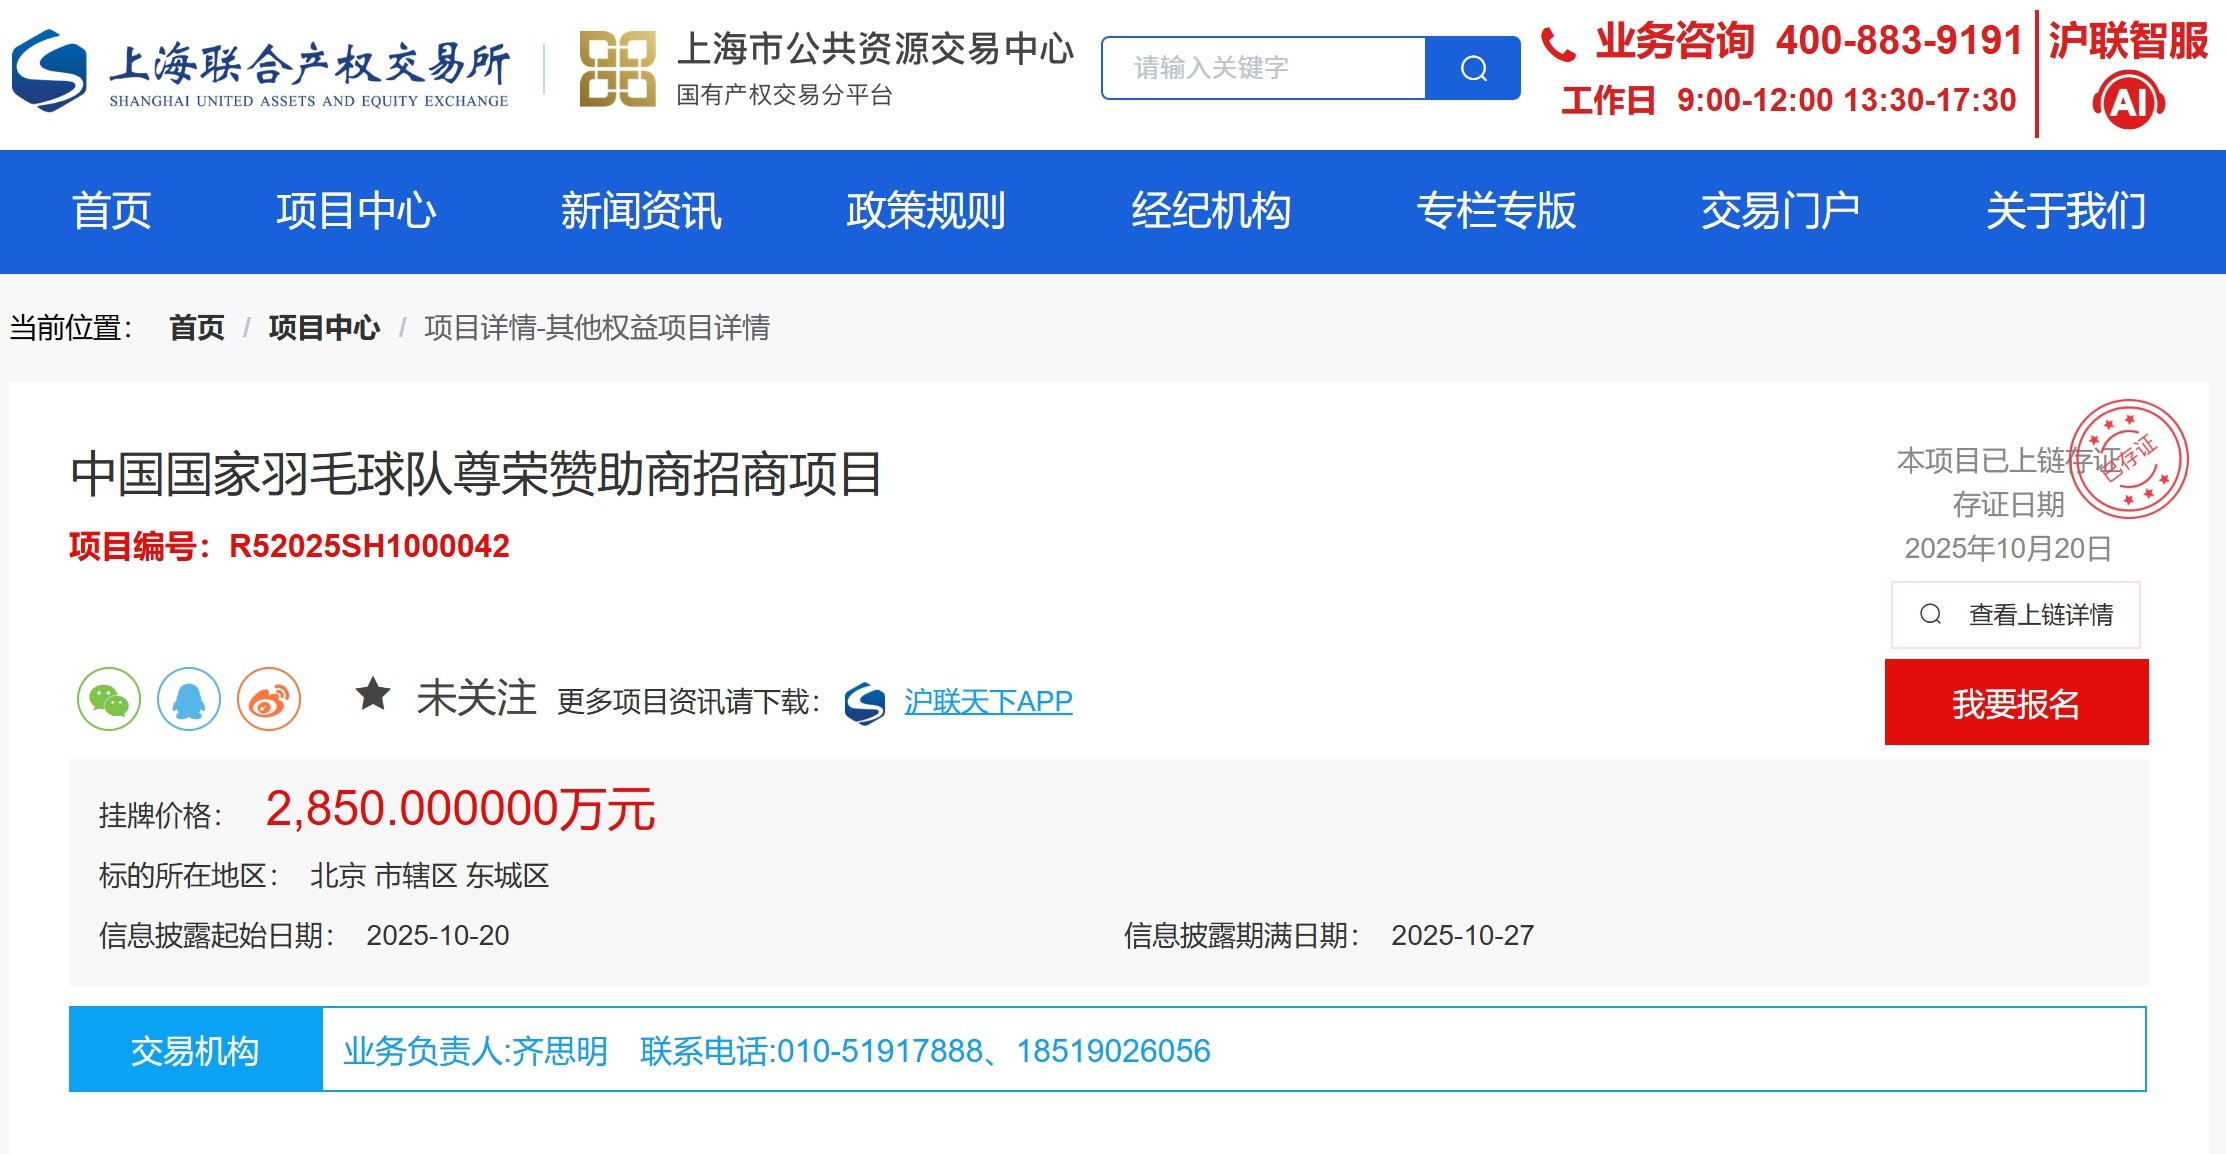Screen dimensions: 2226x1154
Task: Open the 沪联天下APP download link
Action: click(988, 702)
